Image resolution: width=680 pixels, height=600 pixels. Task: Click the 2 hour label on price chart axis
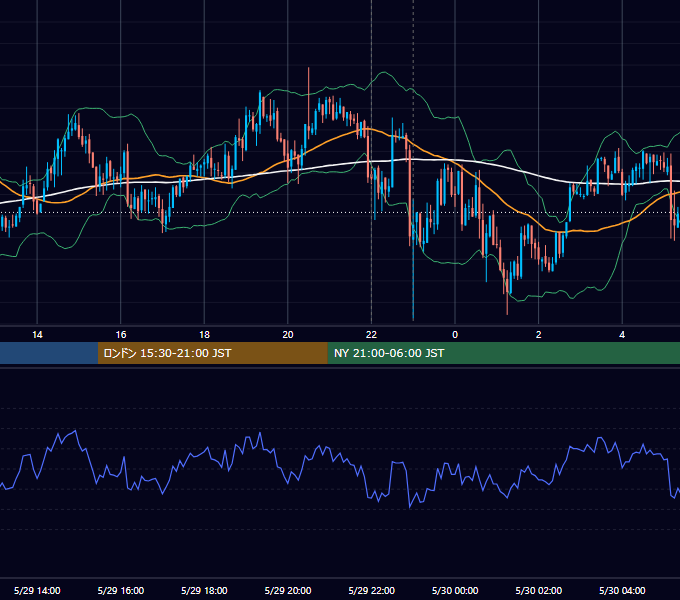pos(539,335)
